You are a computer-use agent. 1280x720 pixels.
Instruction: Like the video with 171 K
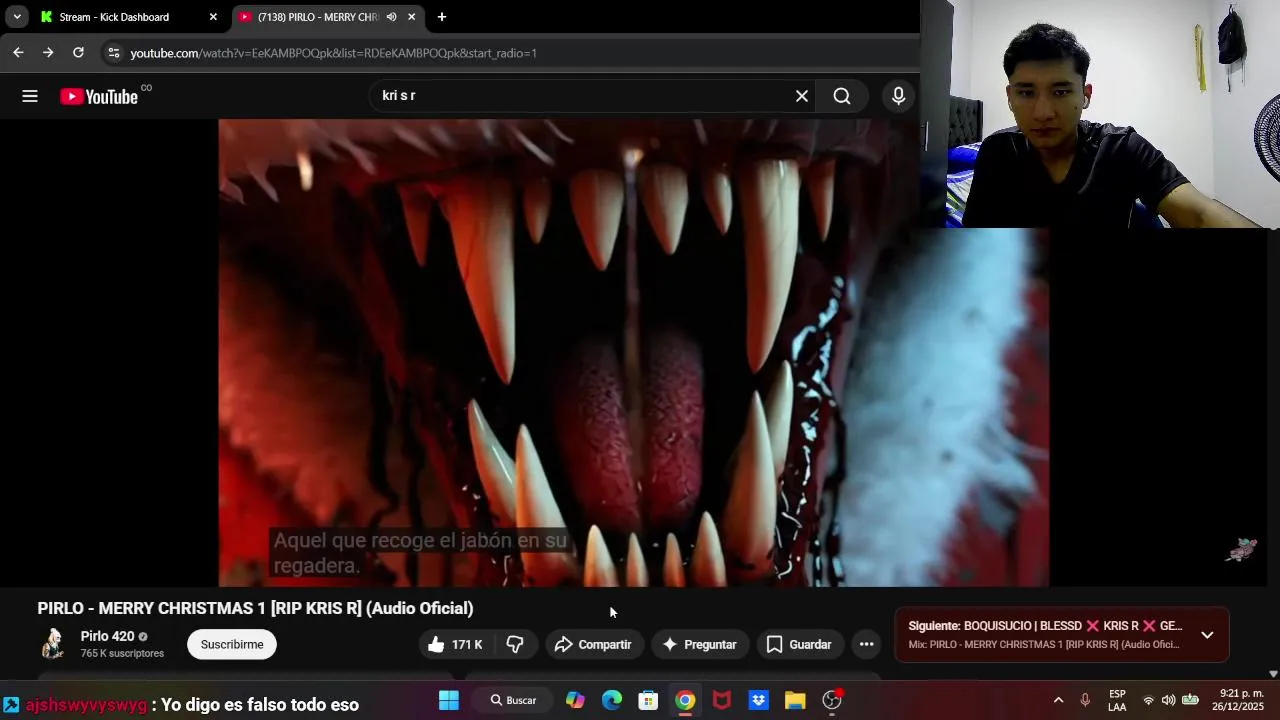click(x=455, y=645)
